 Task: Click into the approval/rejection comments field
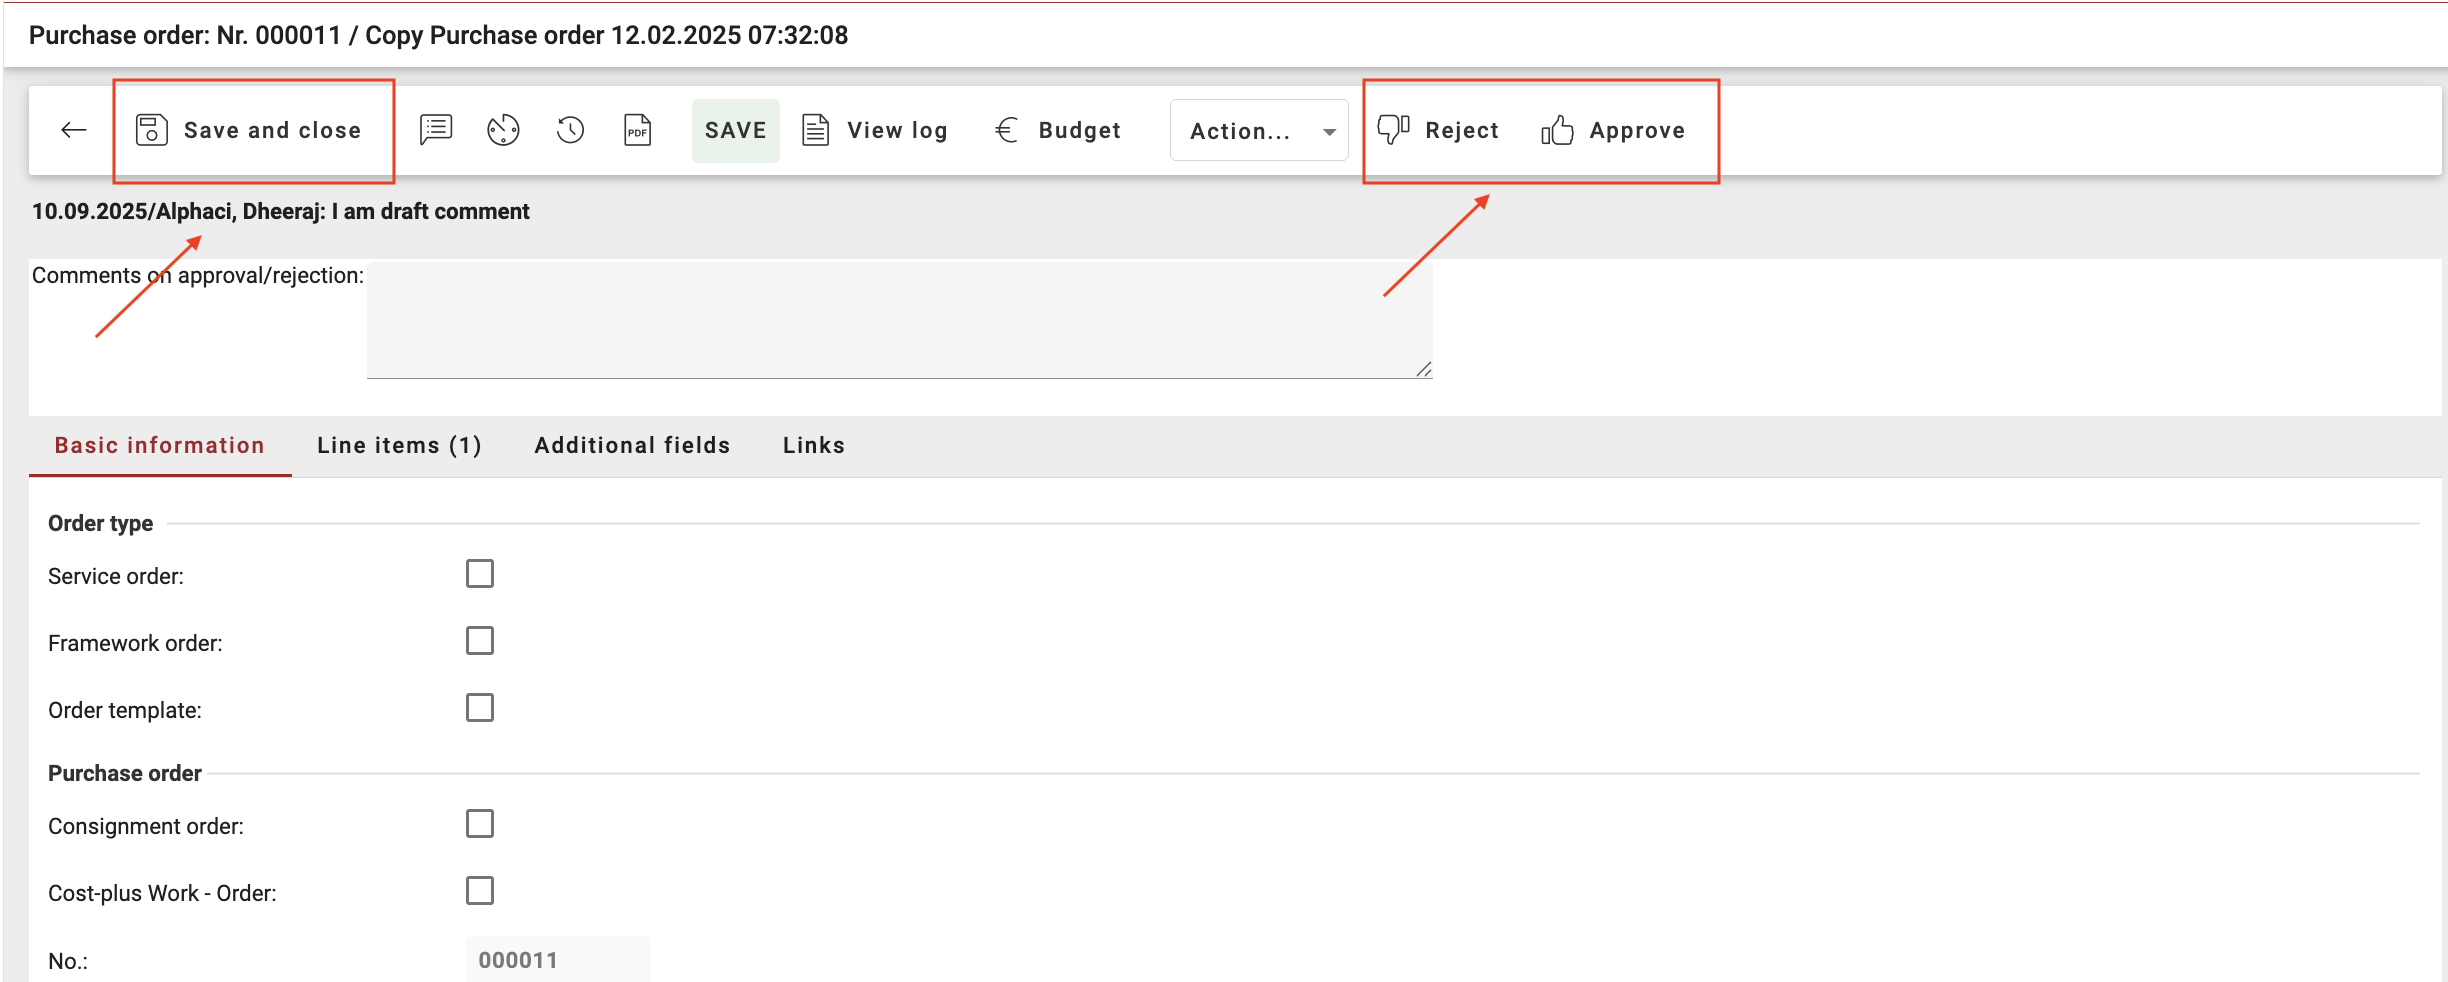[x=898, y=320]
